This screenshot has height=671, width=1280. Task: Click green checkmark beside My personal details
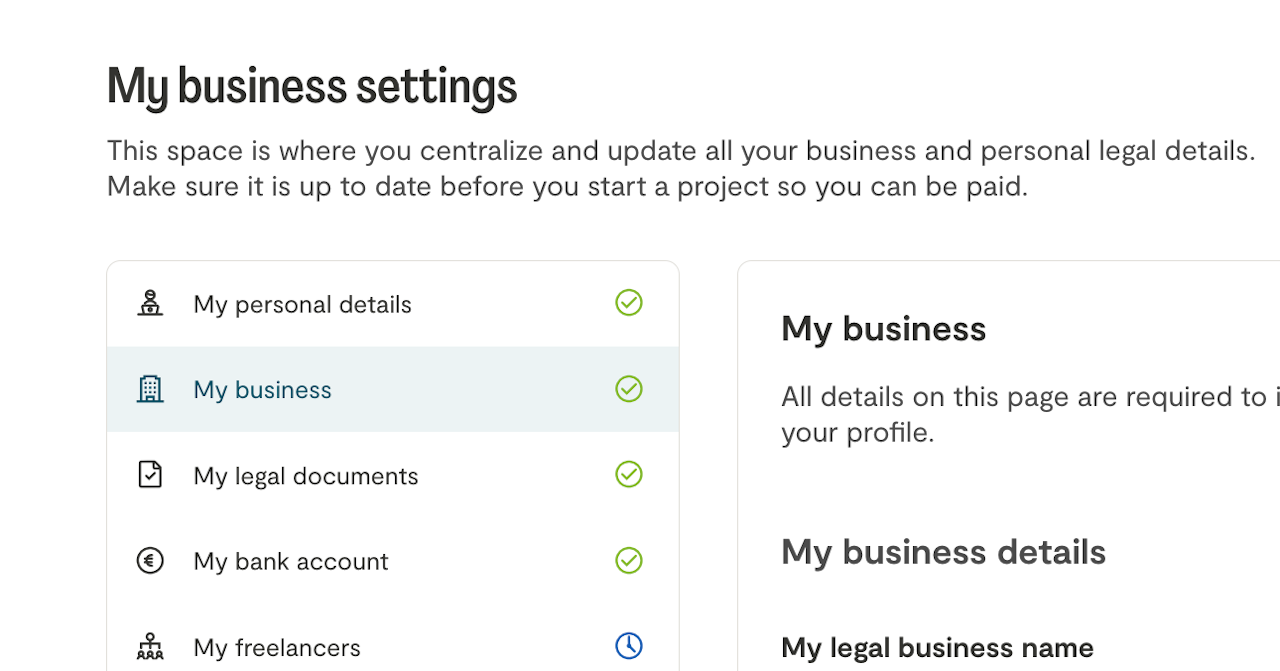pos(629,303)
